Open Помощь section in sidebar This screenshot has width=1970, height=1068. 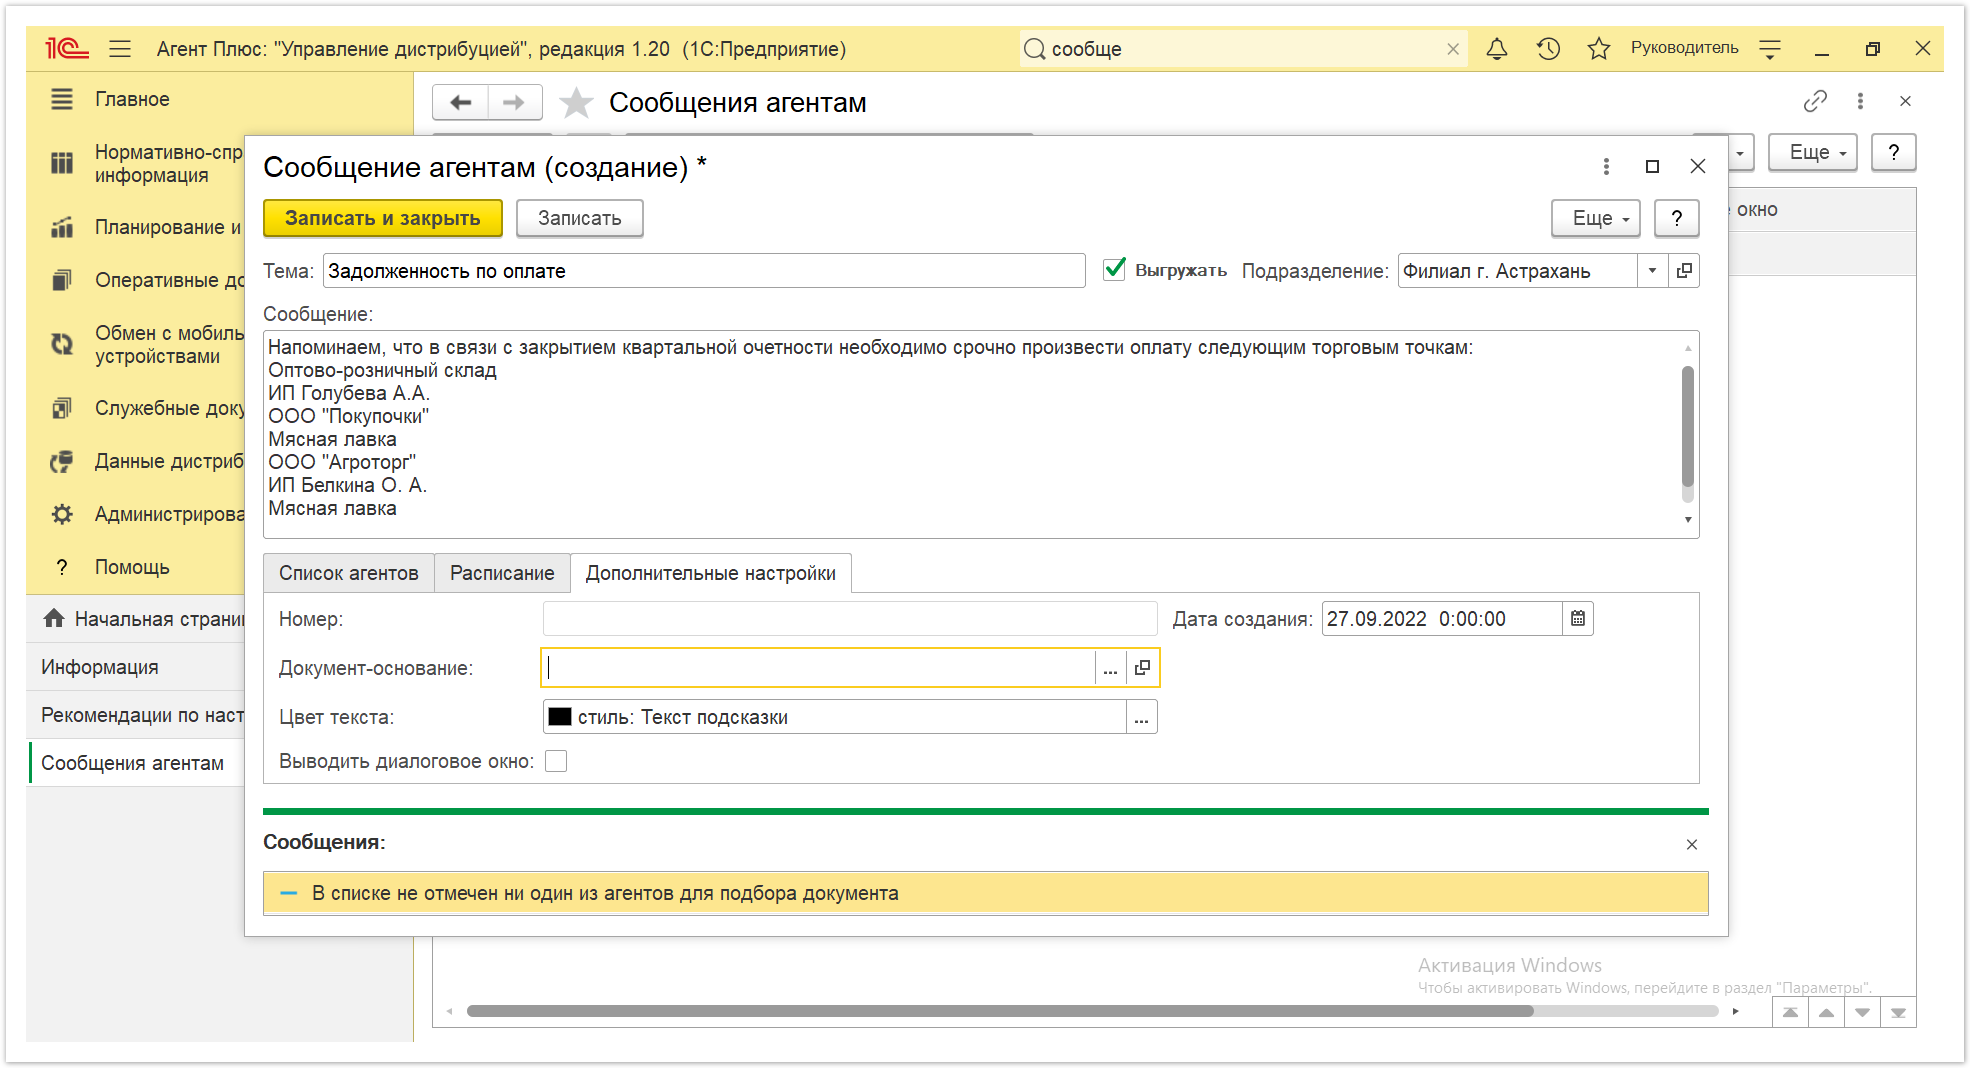pos(132,567)
